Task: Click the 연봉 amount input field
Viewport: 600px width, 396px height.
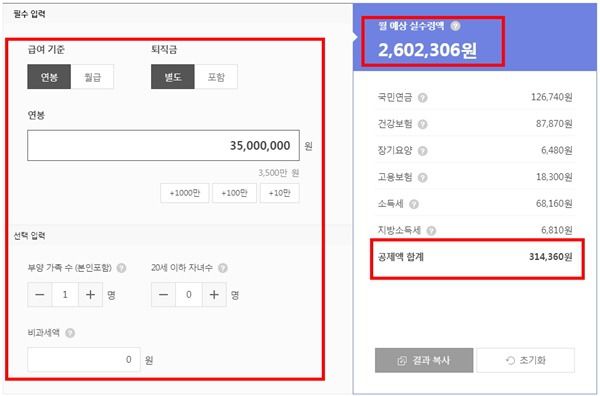Action: 163,145
